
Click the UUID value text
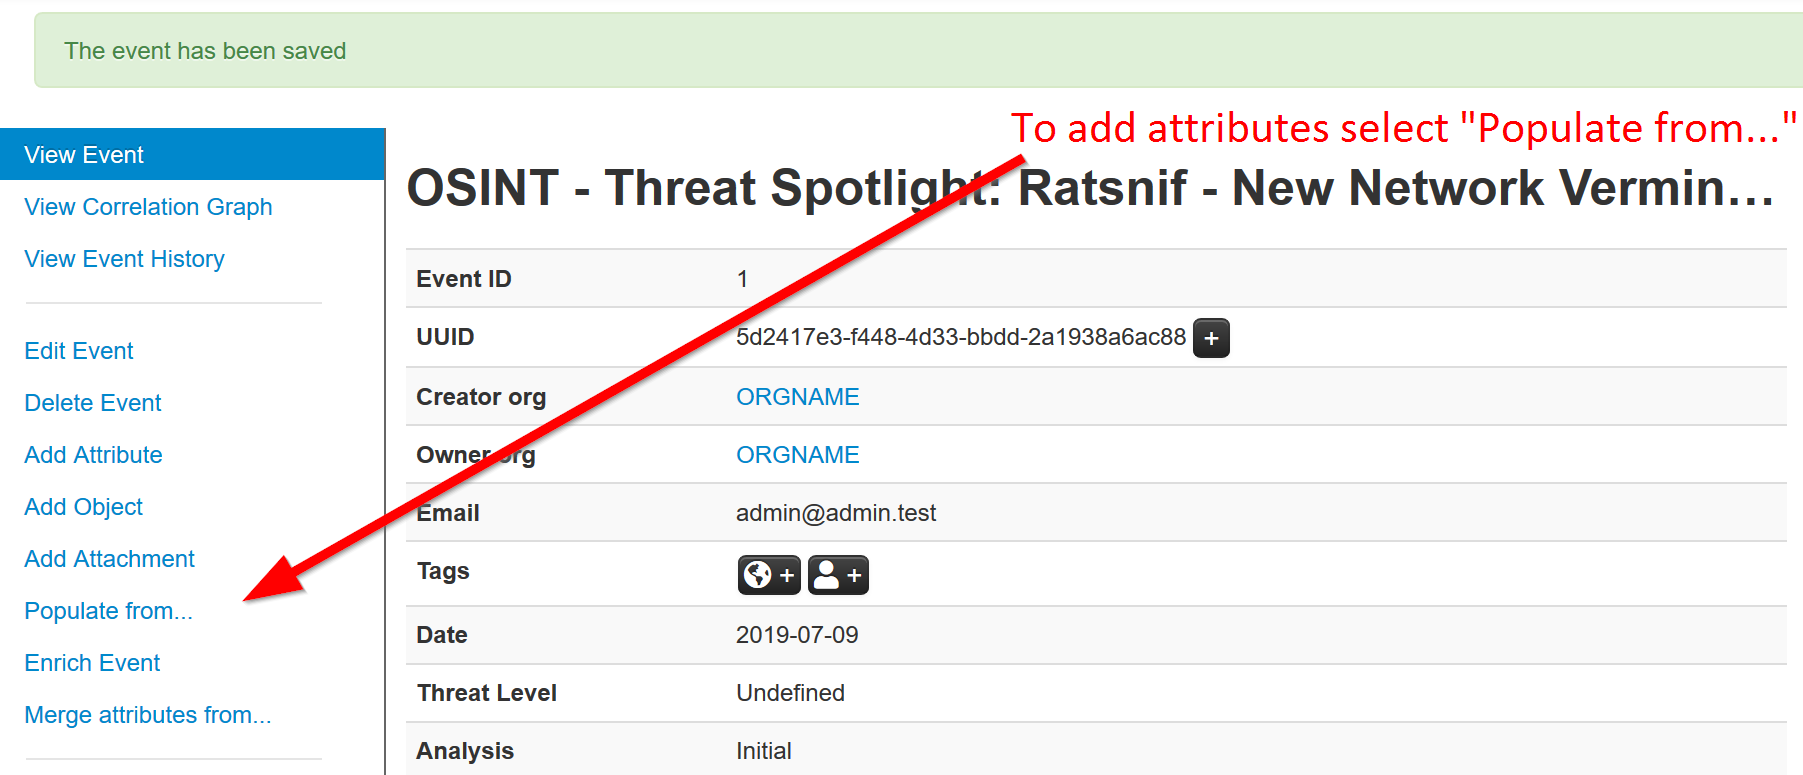click(960, 337)
